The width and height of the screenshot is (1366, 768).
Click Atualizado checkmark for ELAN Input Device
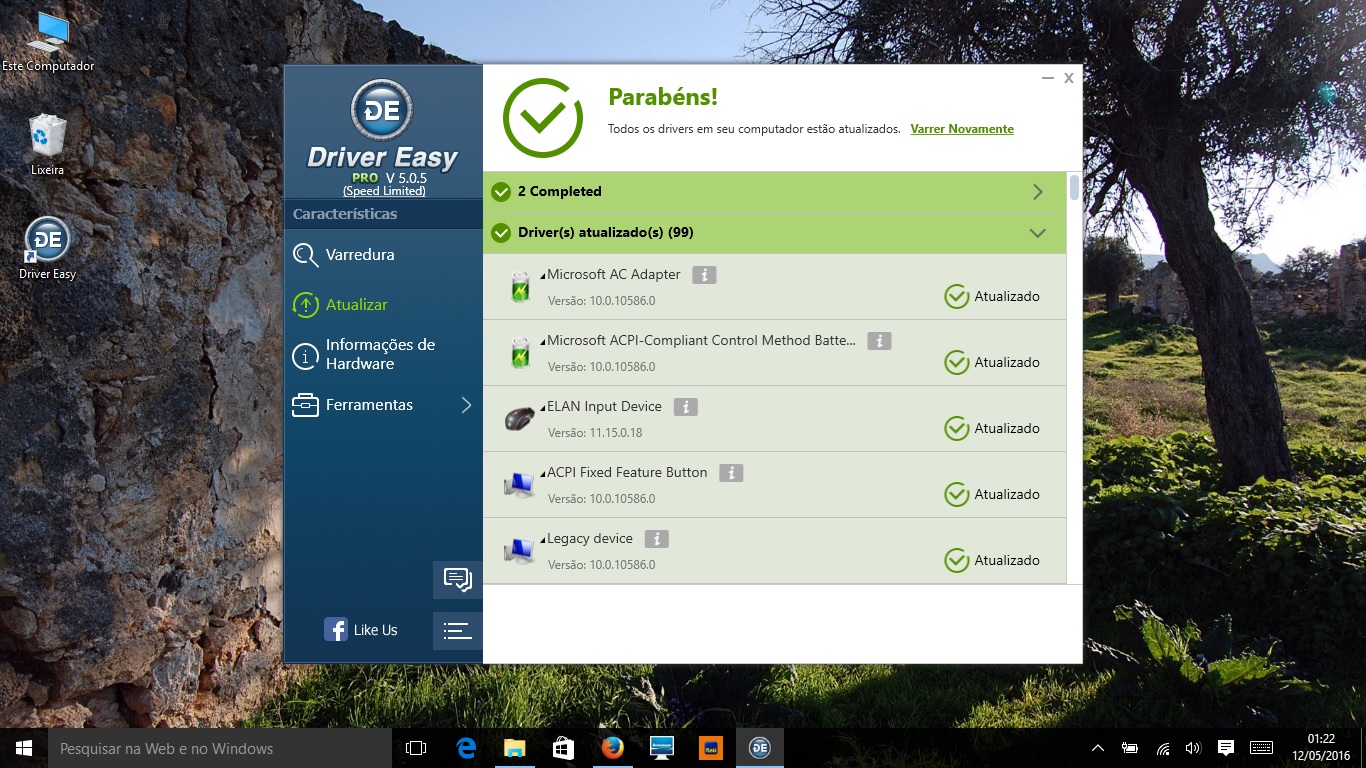(x=957, y=429)
